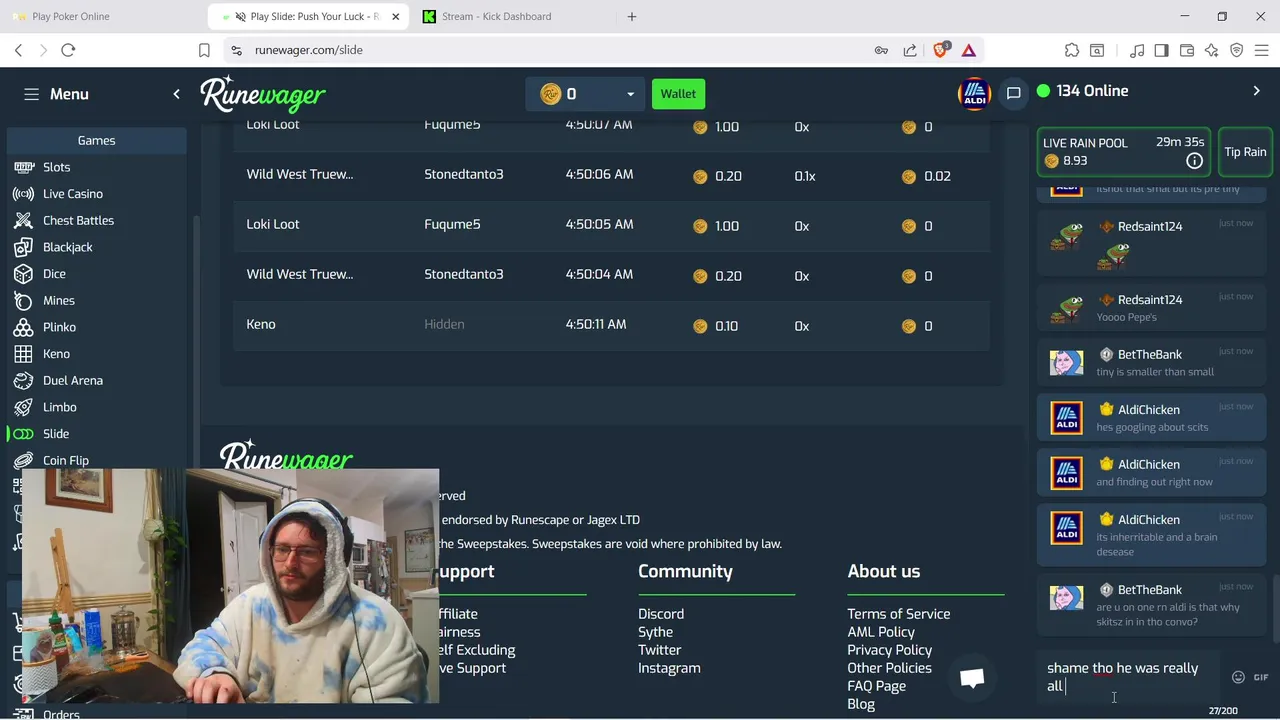Open the Sythe community link
Image resolution: width=1280 pixels, height=720 pixels.
click(655, 632)
